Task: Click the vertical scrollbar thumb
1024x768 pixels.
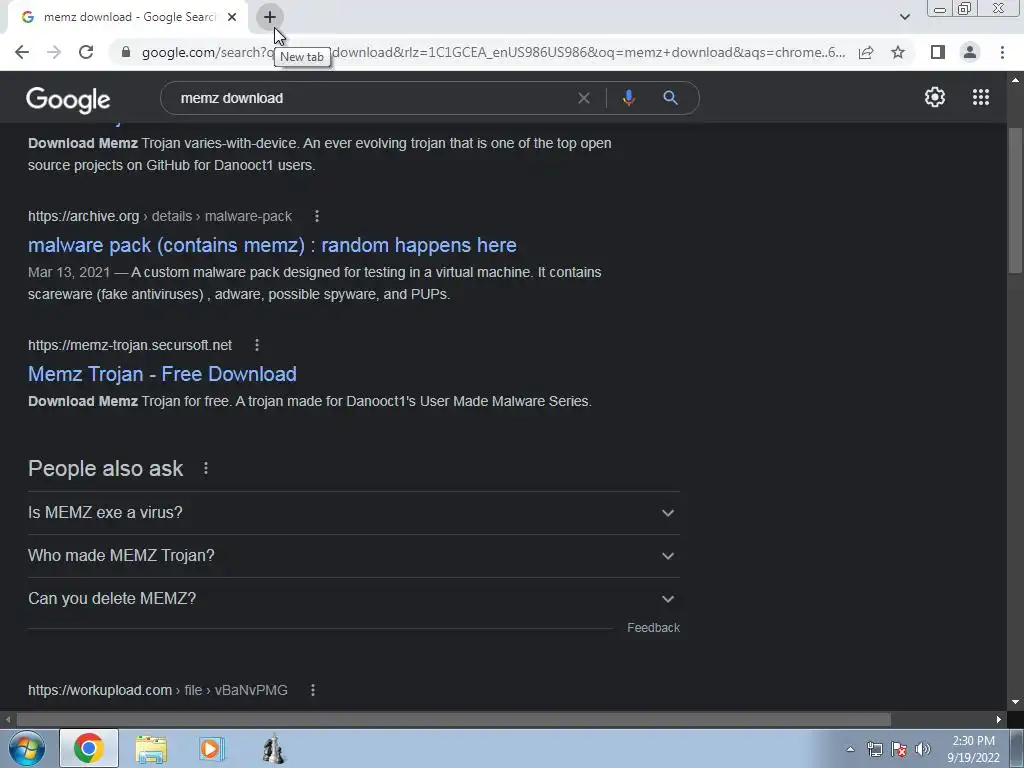Action: point(1015,200)
